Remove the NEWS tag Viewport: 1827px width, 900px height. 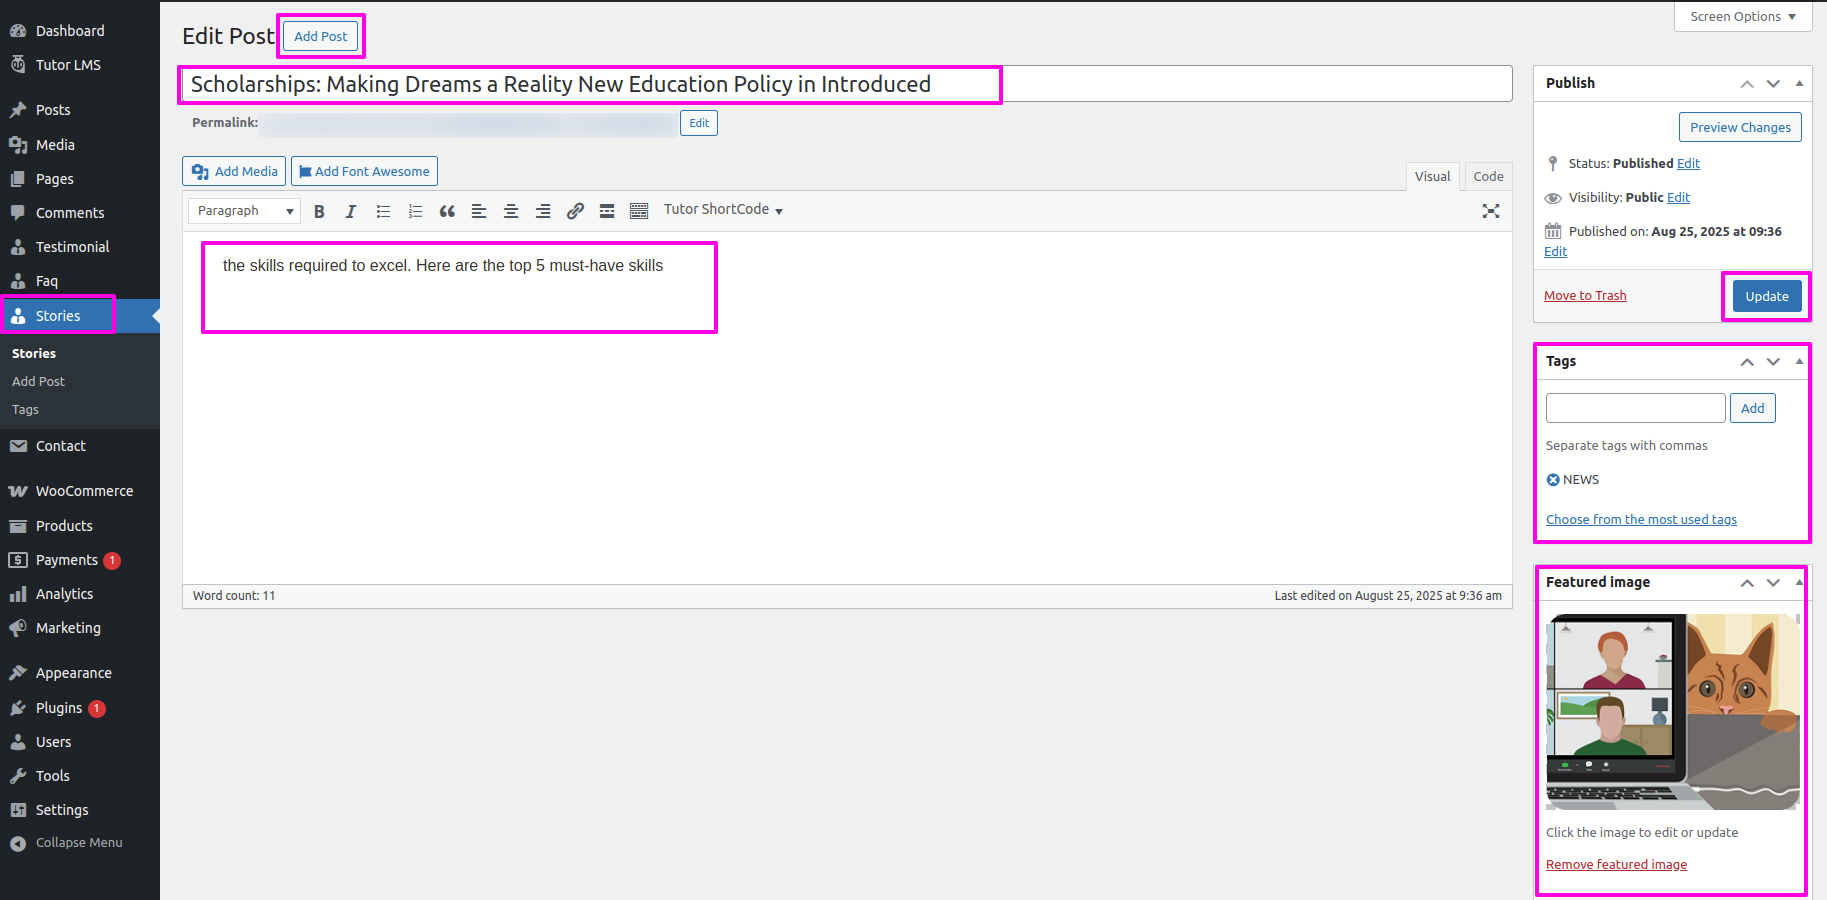point(1553,480)
